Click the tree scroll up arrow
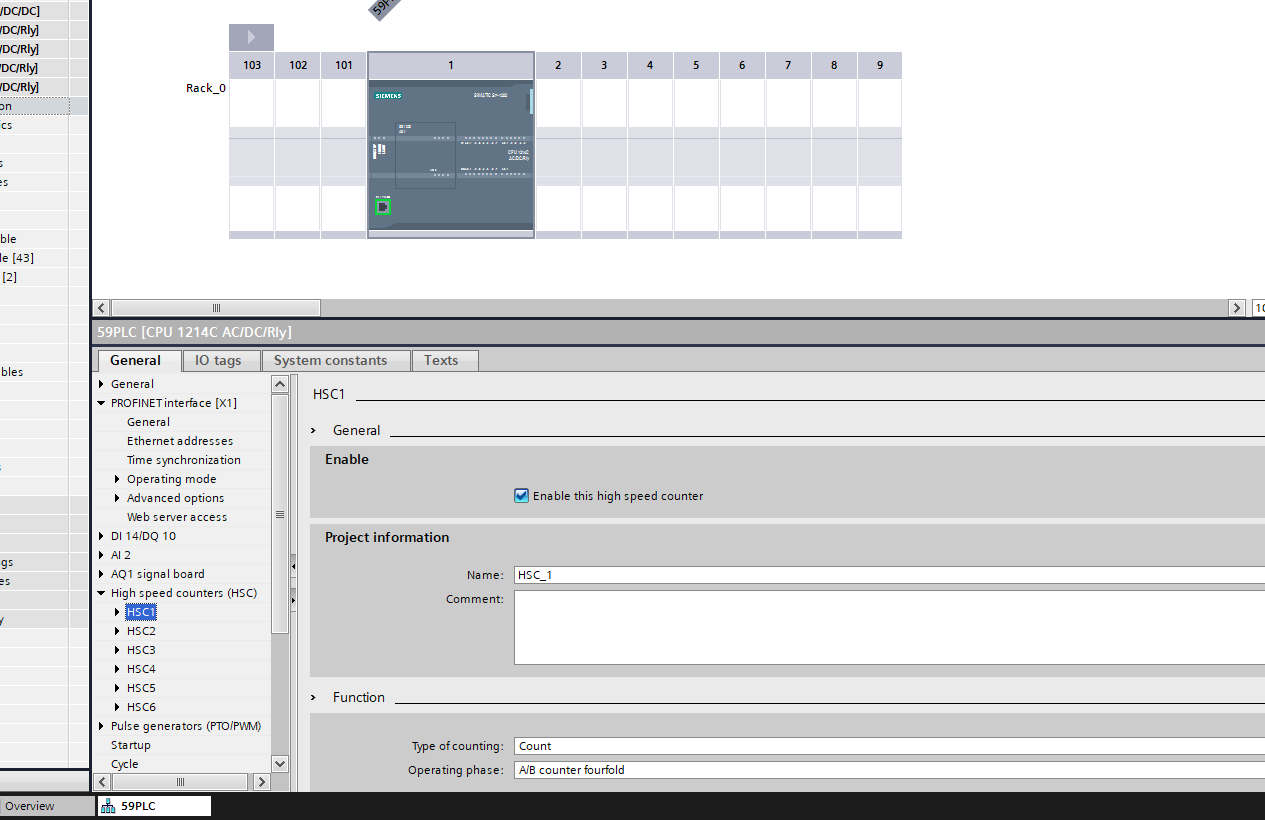This screenshot has width=1265, height=820. 280,384
